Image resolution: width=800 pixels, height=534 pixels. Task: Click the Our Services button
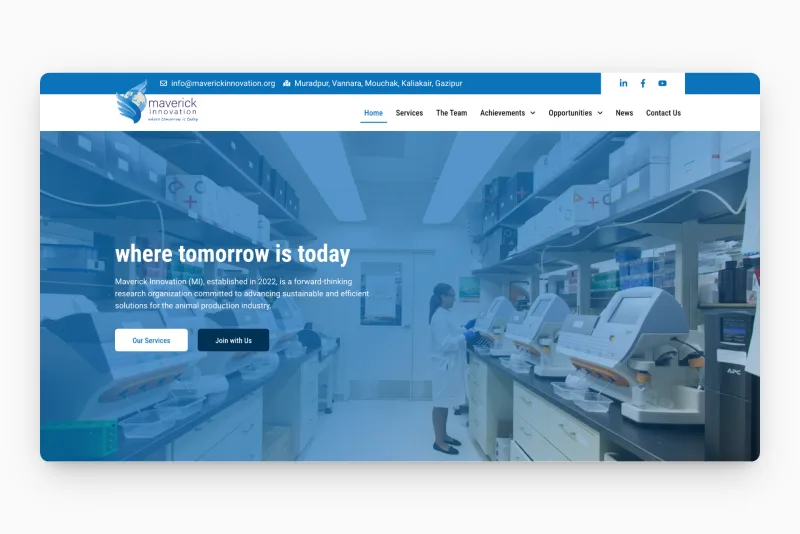(x=151, y=340)
